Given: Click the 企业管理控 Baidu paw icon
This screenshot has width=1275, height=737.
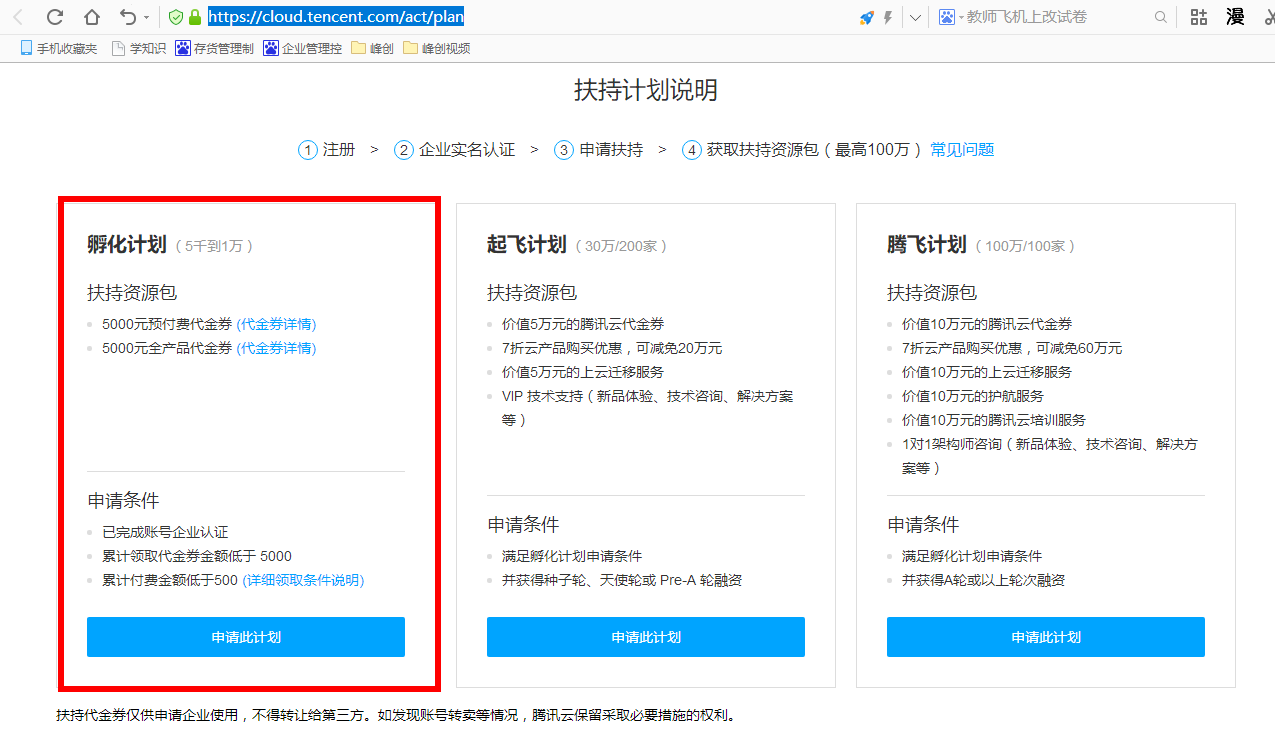Looking at the screenshot, I should coord(271,48).
